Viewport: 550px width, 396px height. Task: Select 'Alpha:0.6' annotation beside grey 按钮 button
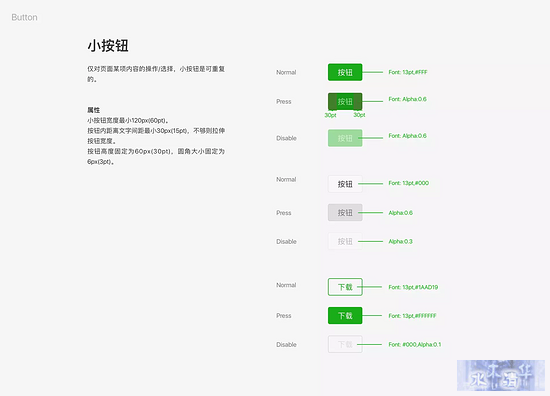tap(400, 213)
